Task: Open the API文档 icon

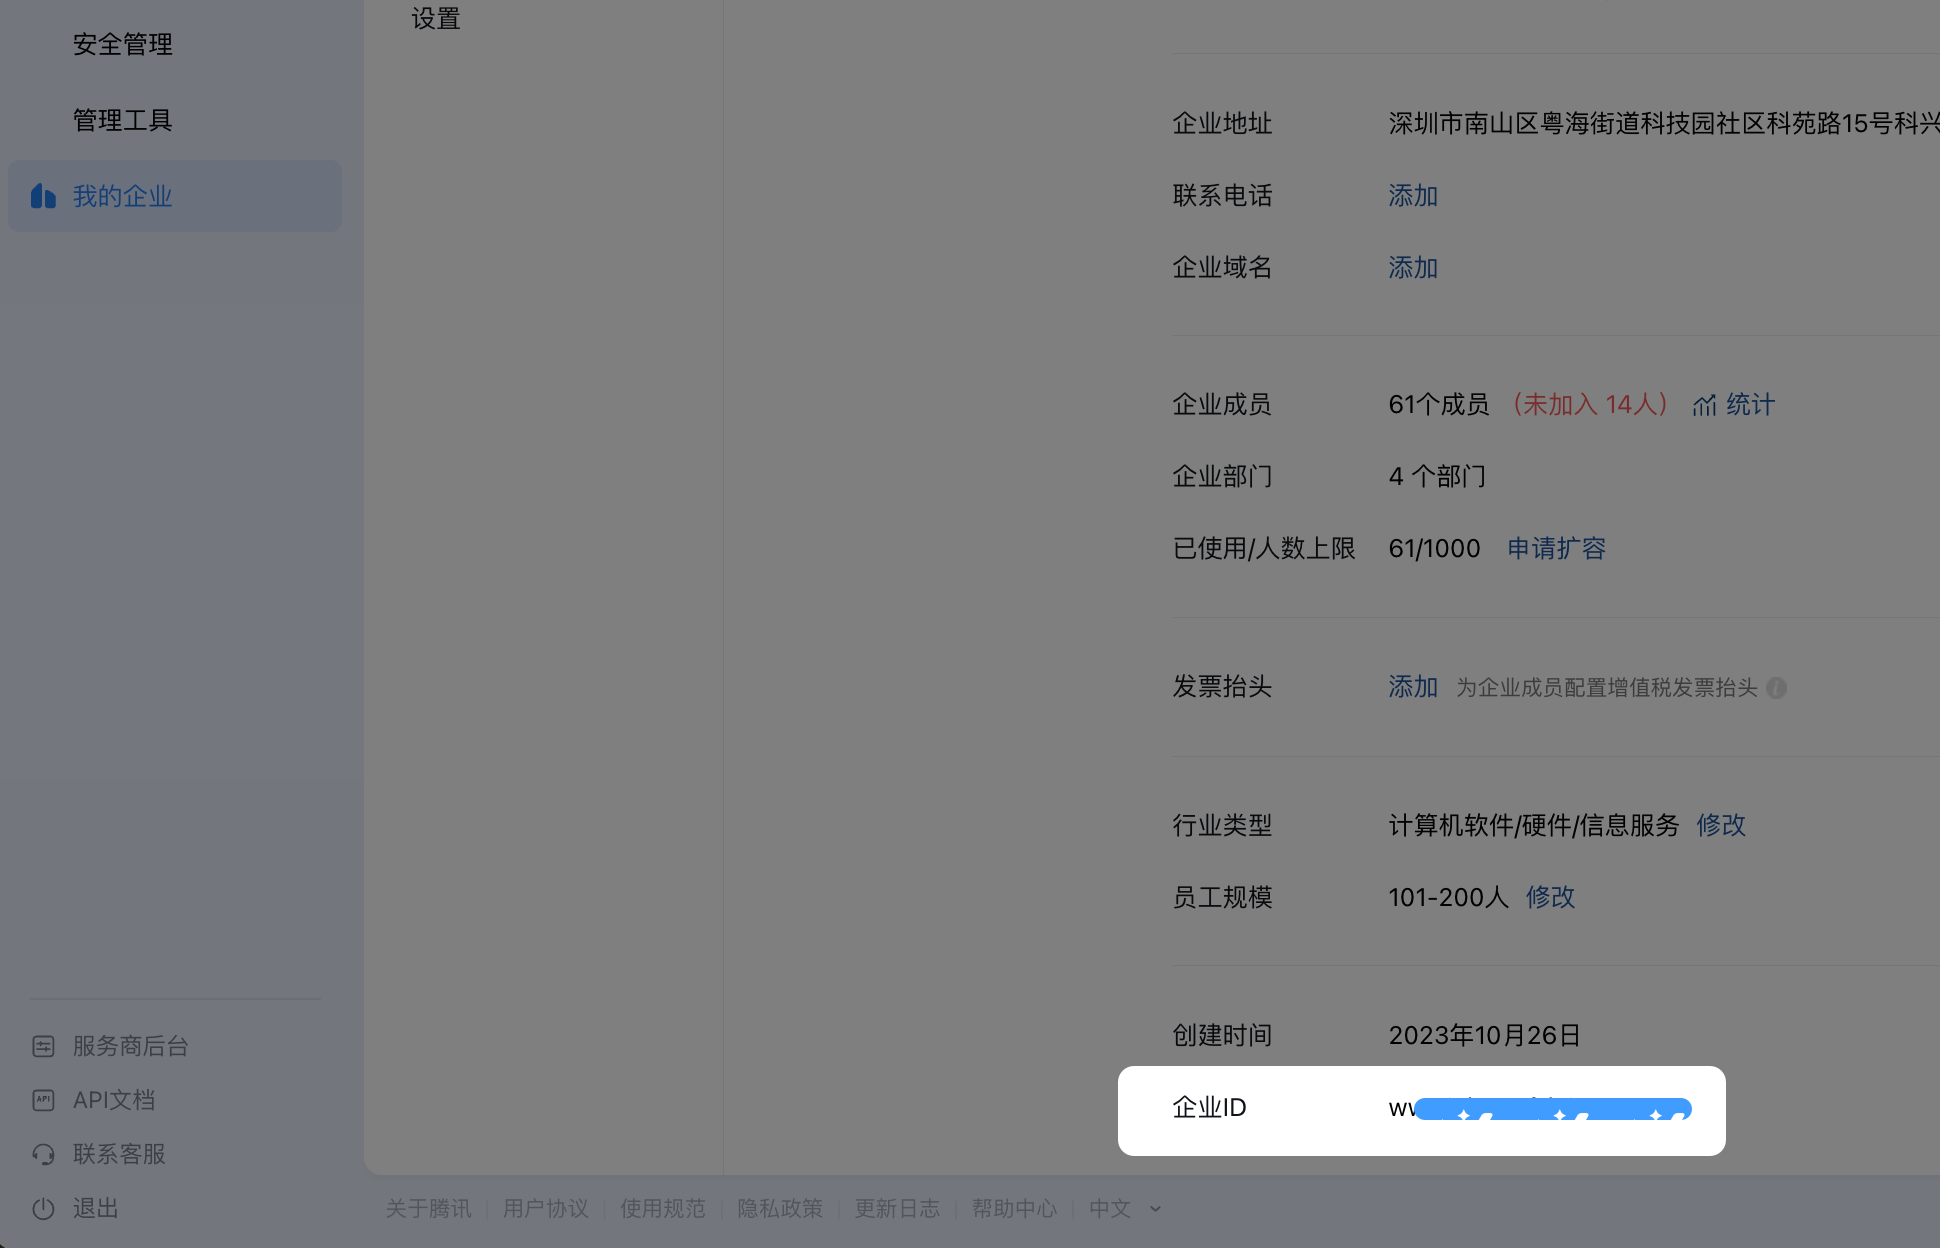Action: (x=43, y=1100)
